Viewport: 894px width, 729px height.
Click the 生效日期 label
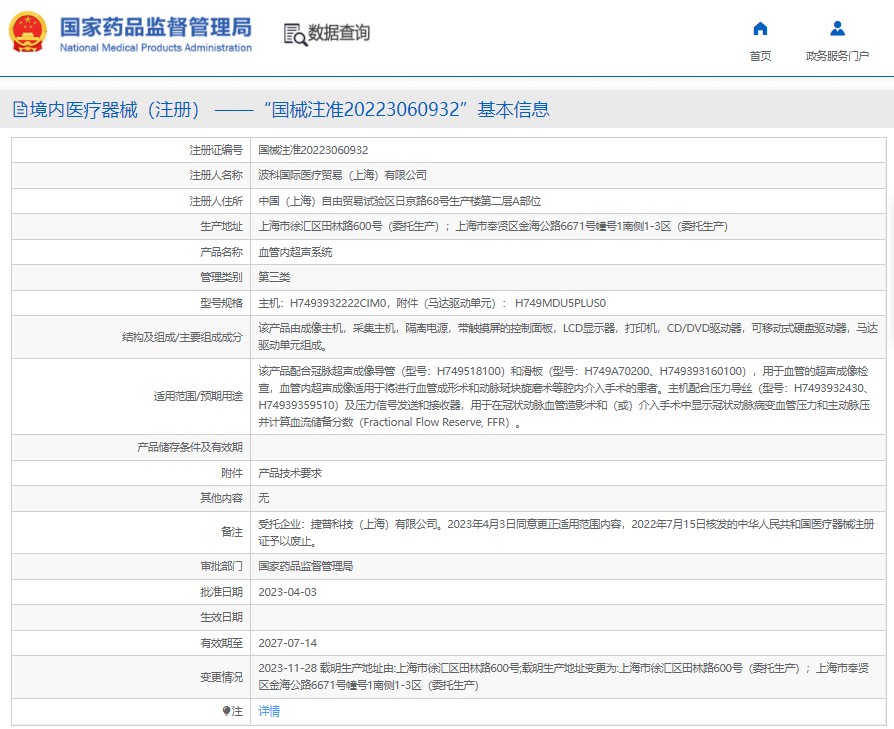point(221,617)
